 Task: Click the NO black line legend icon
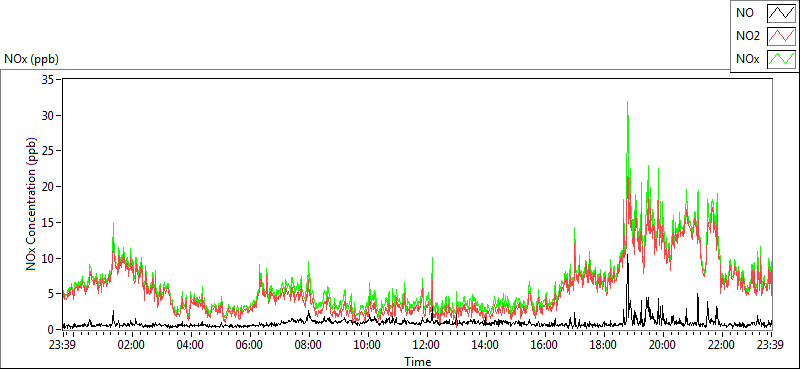click(x=781, y=13)
